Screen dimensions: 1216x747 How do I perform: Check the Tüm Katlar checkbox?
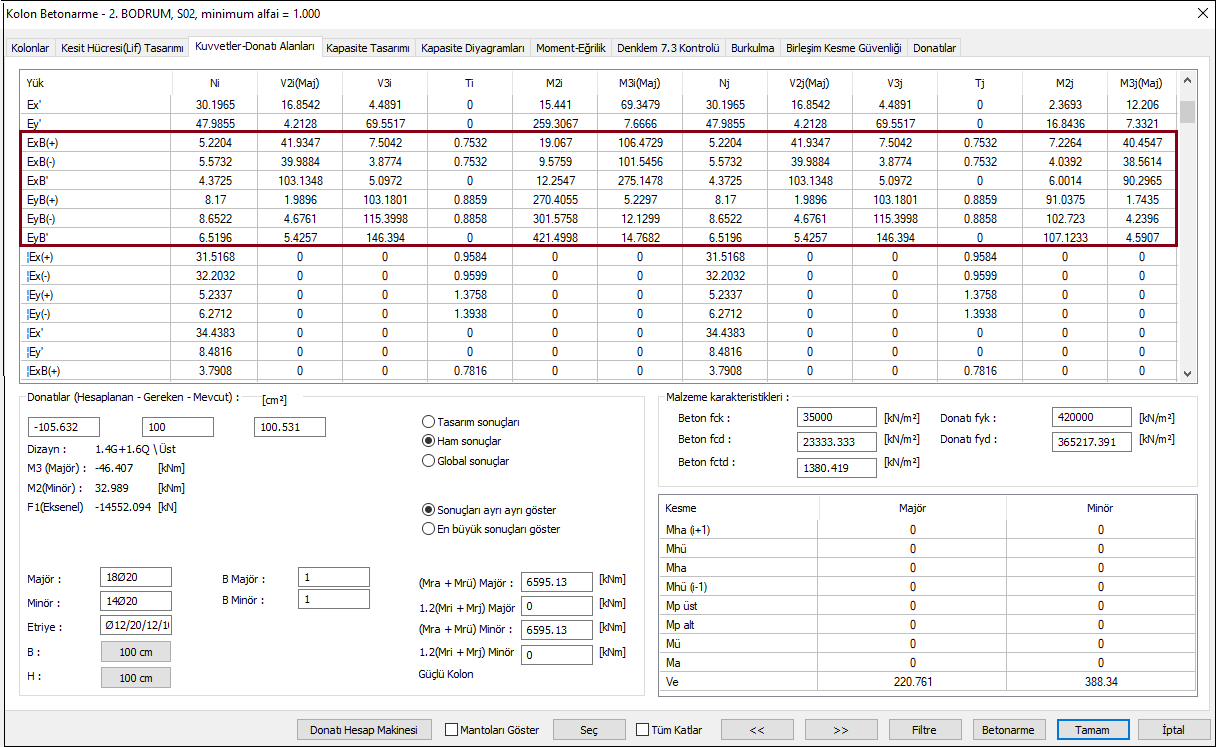tap(643, 730)
